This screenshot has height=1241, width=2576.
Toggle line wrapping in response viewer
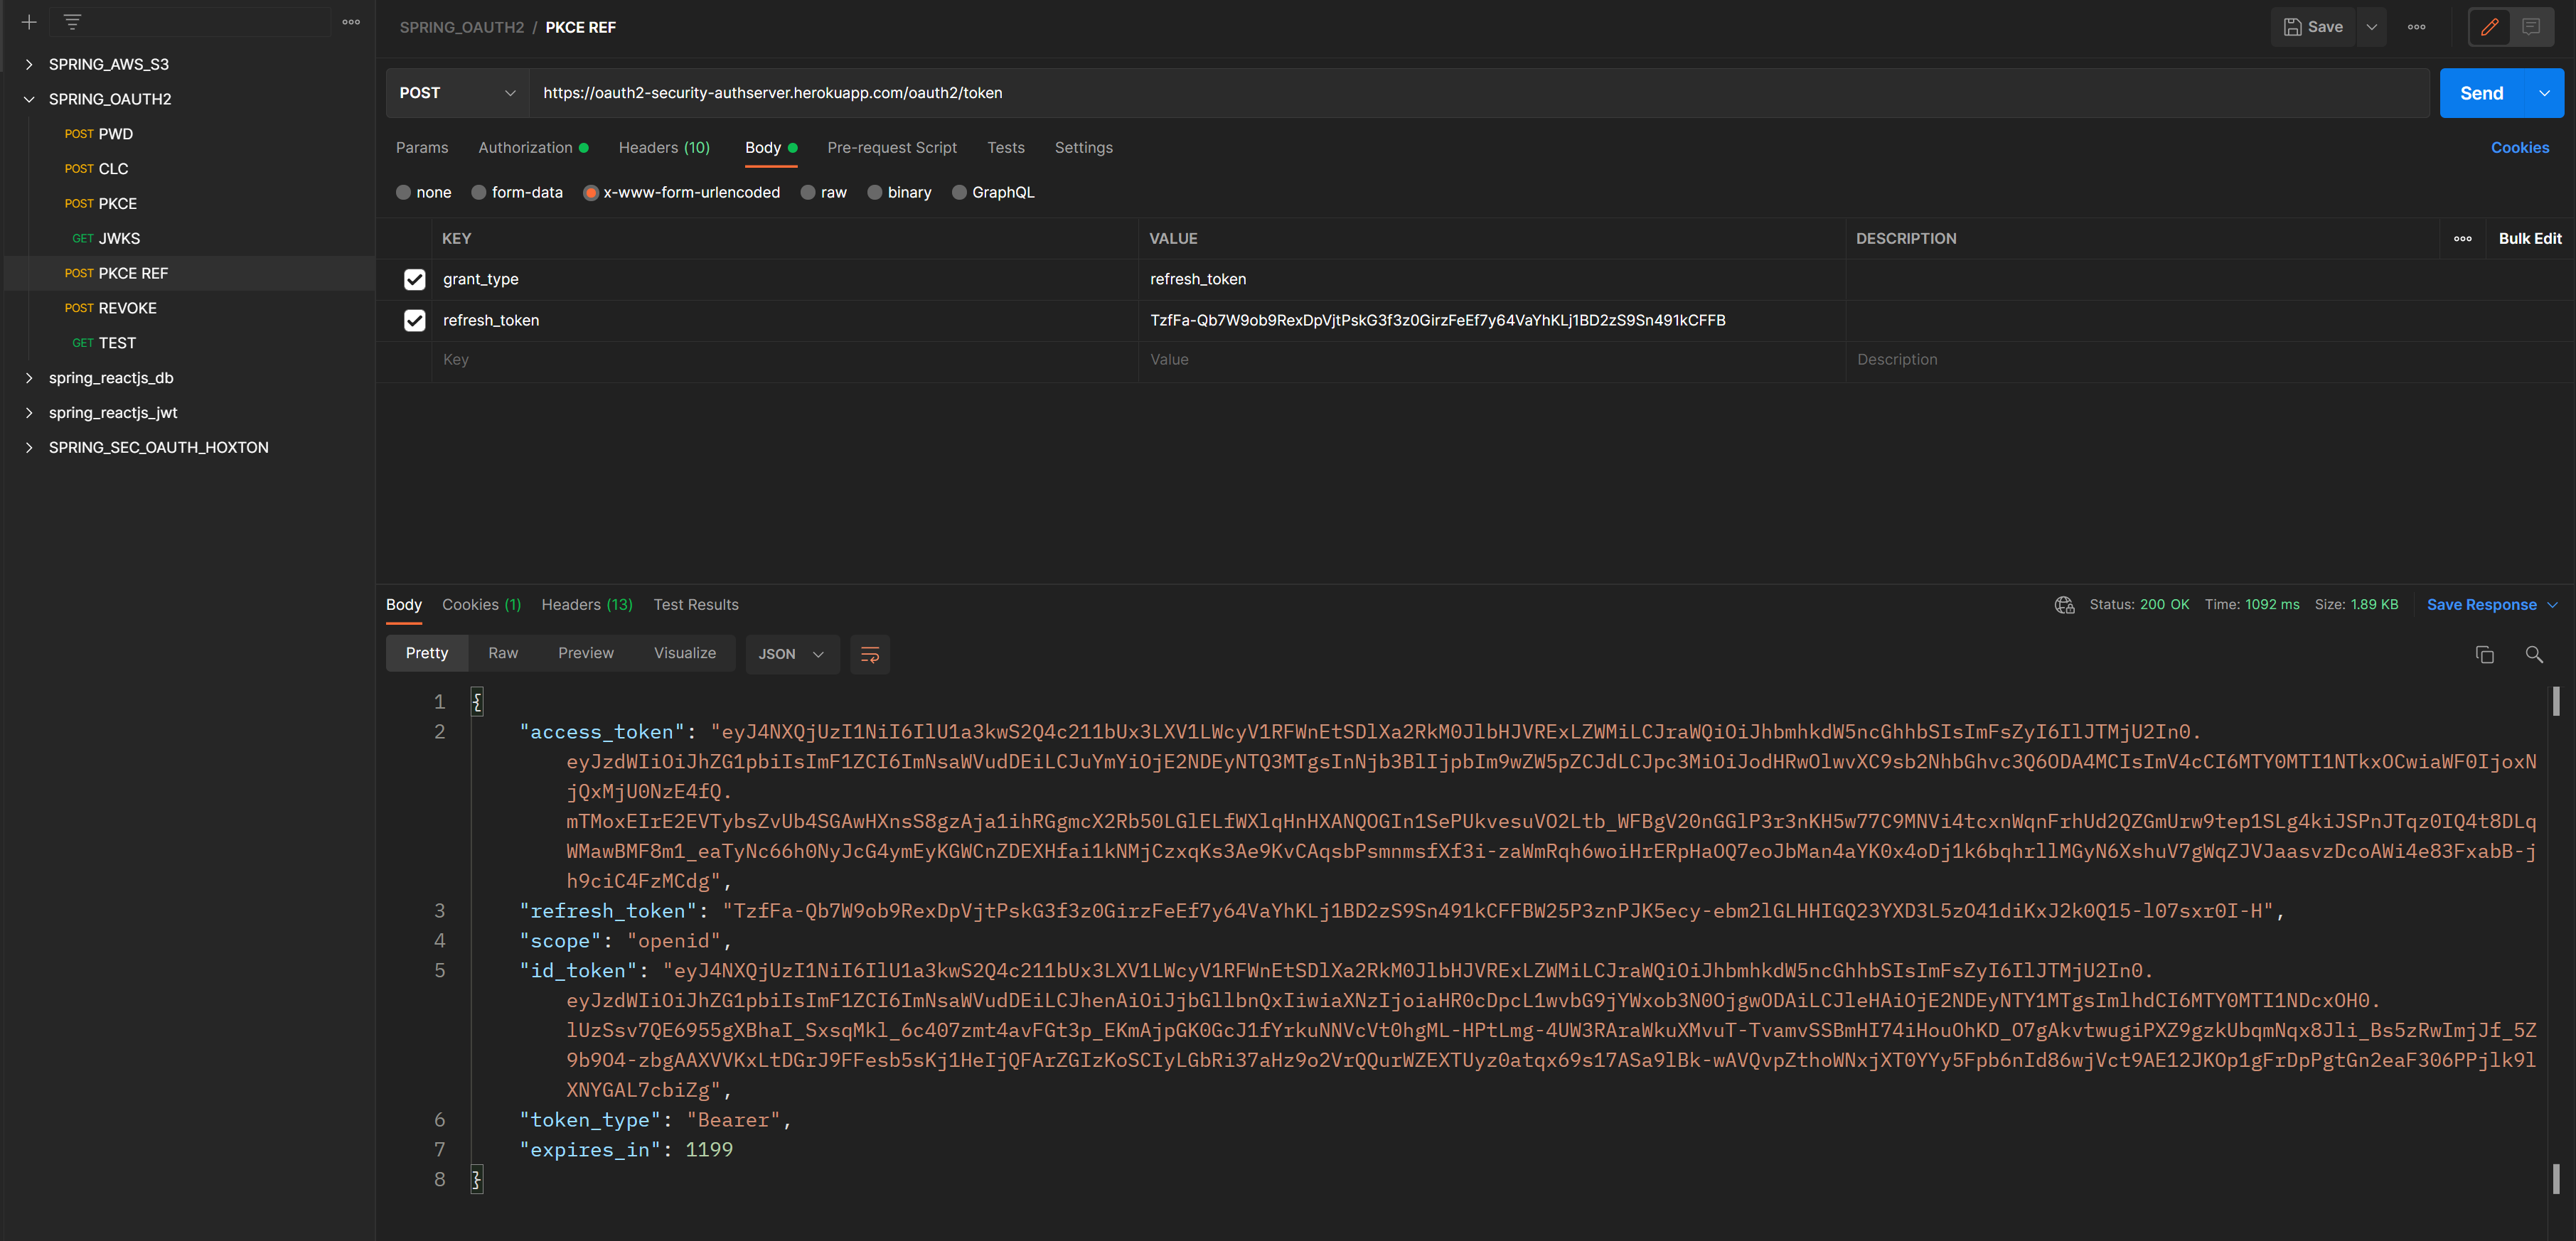click(869, 654)
